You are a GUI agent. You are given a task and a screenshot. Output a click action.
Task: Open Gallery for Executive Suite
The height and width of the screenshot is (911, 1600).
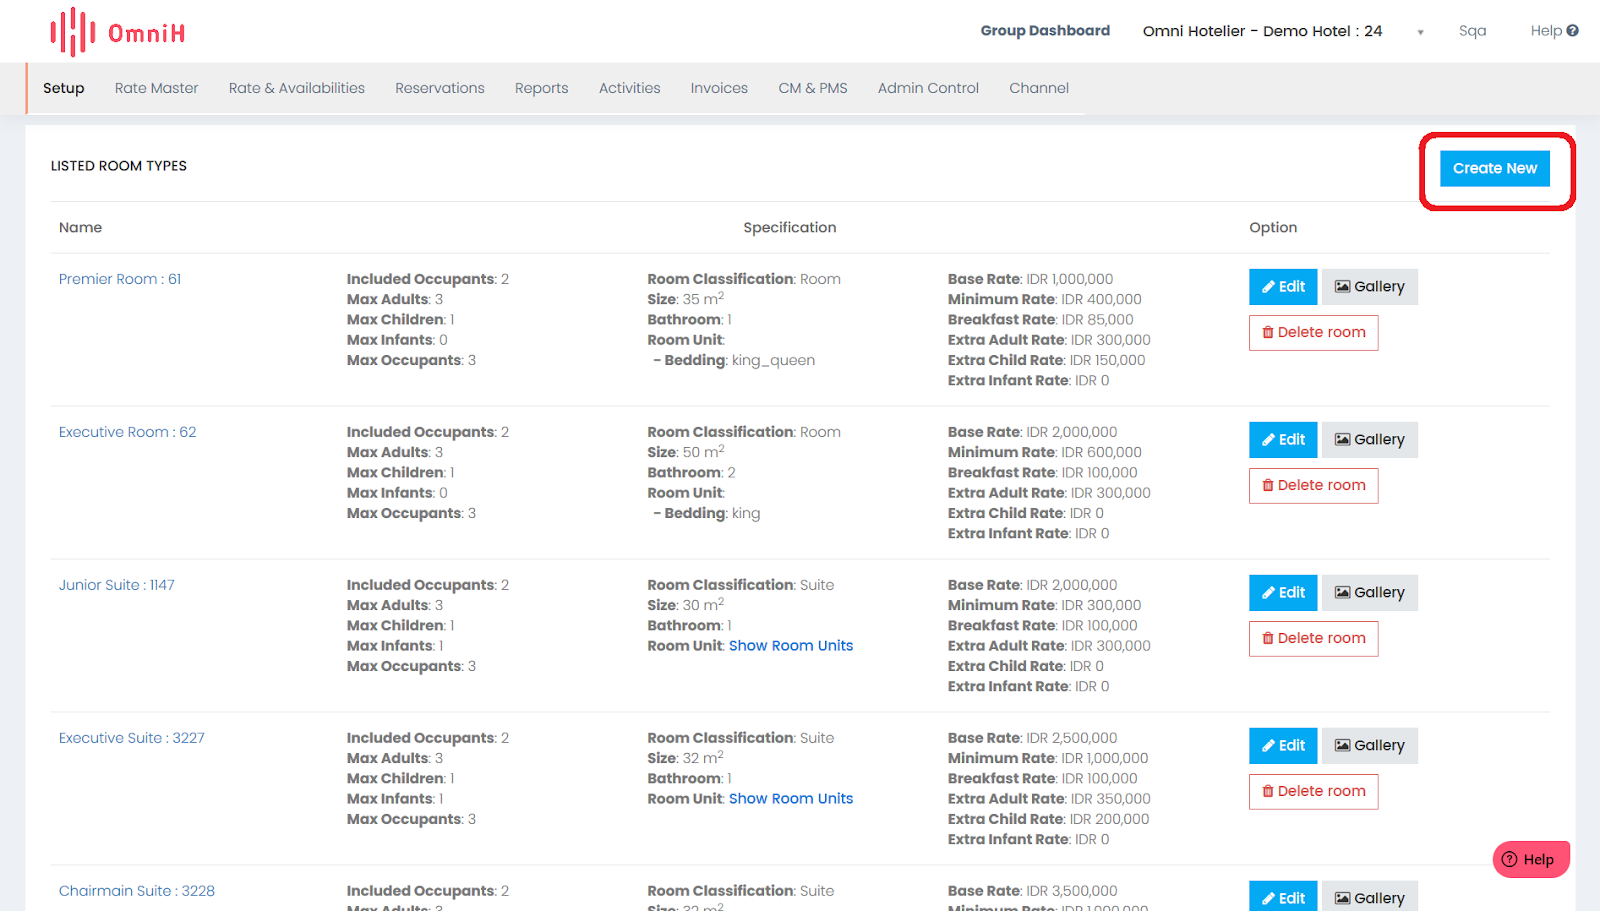[1370, 746]
